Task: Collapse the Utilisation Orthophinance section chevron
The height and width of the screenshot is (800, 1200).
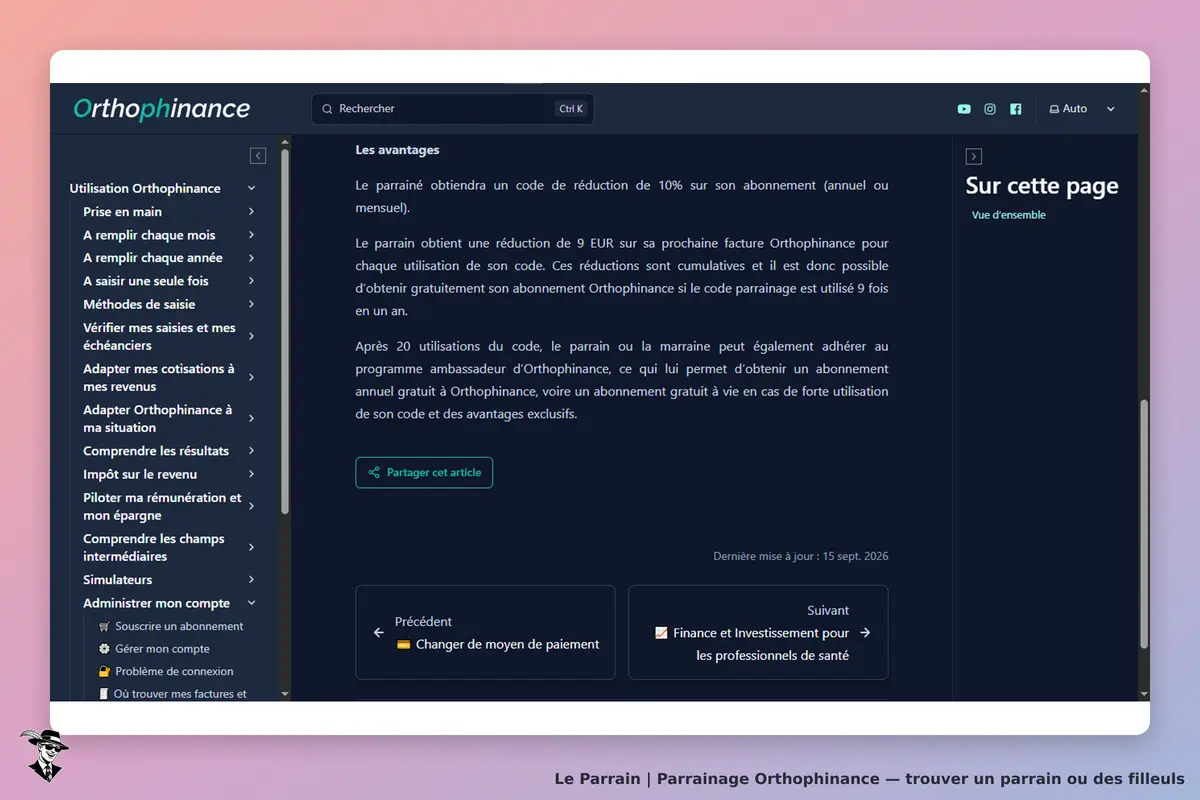Action: [x=251, y=188]
